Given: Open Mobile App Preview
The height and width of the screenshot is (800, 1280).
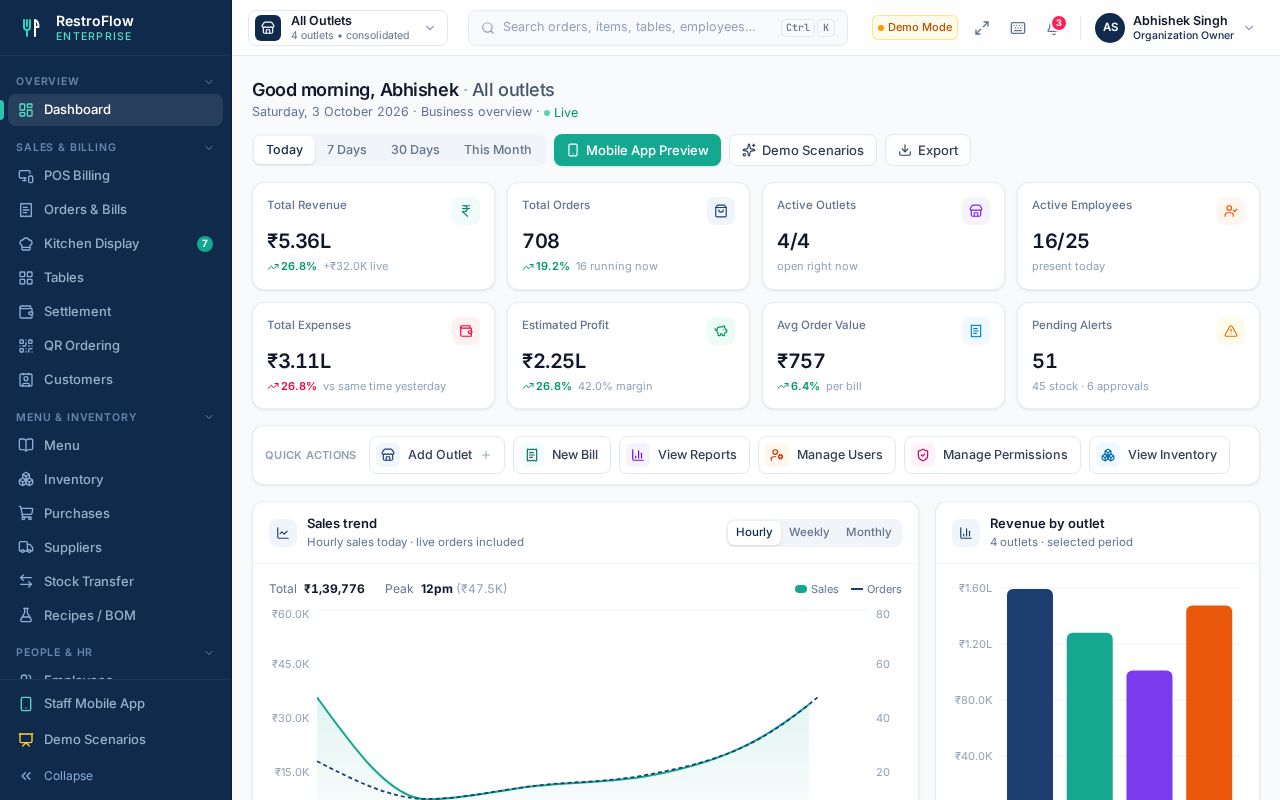Looking at the screenshot, I should [637, 150].
